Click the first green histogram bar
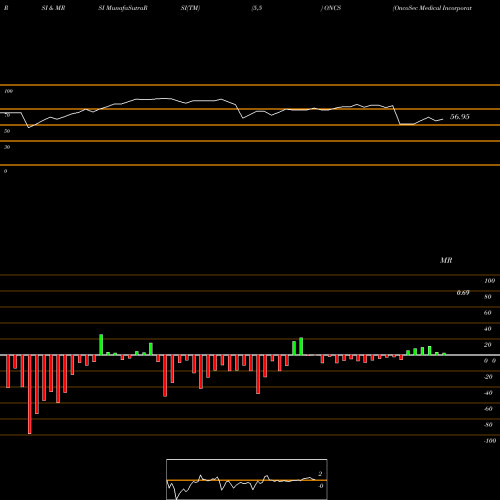 (x=101, y=345)
